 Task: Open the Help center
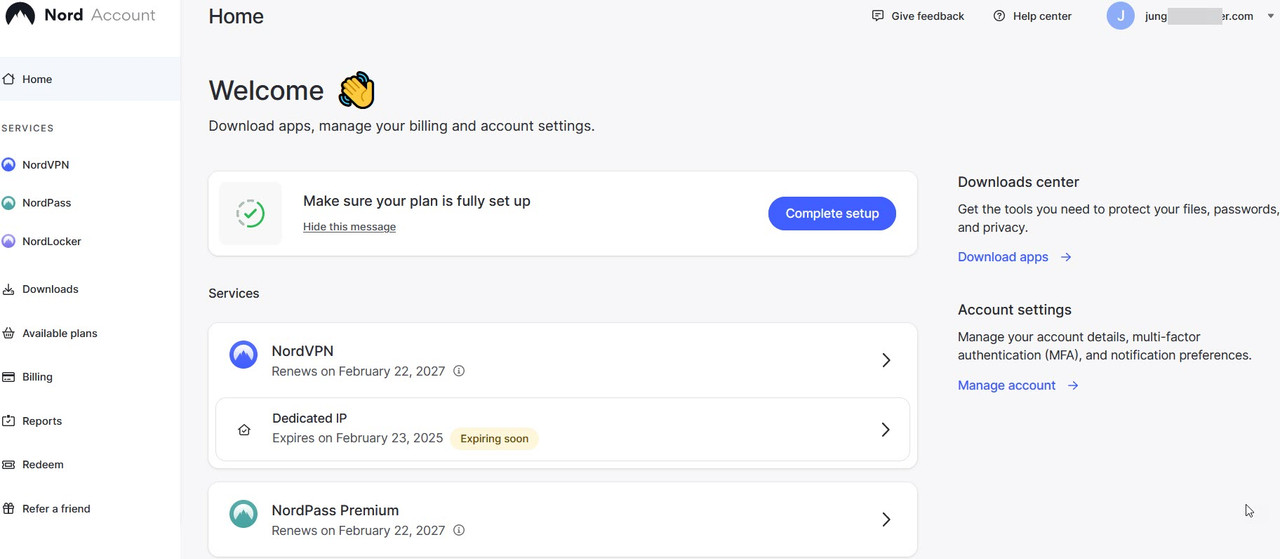(1032, 16)
